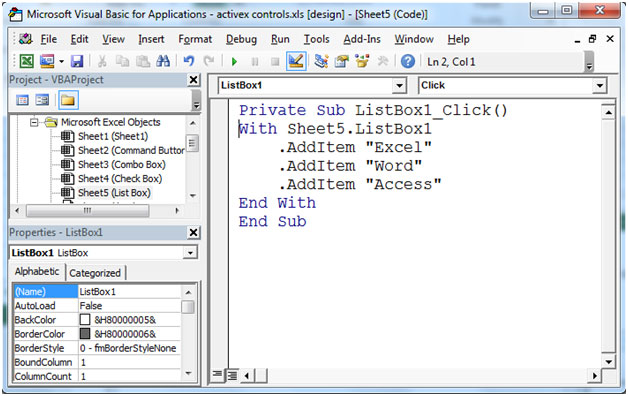Image resolution: width=628 pixels, height=396 pixels.
Task: Click the Insert UserForm toolbar icon
Action: pyautogui.click(x=47, y=61)
